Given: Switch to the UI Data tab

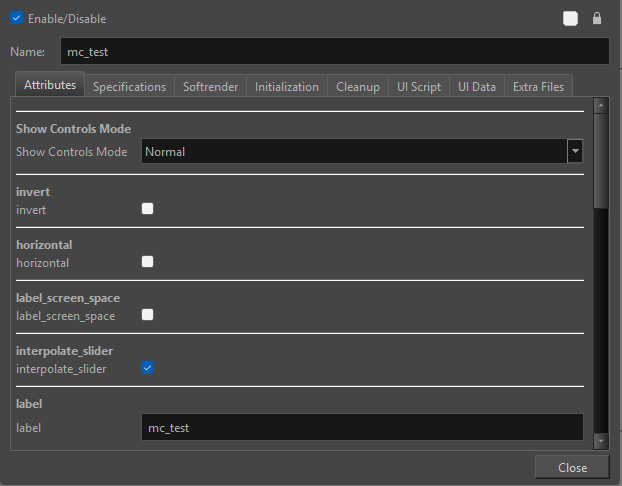Looking at the screenshot, I should click(476, 87).
